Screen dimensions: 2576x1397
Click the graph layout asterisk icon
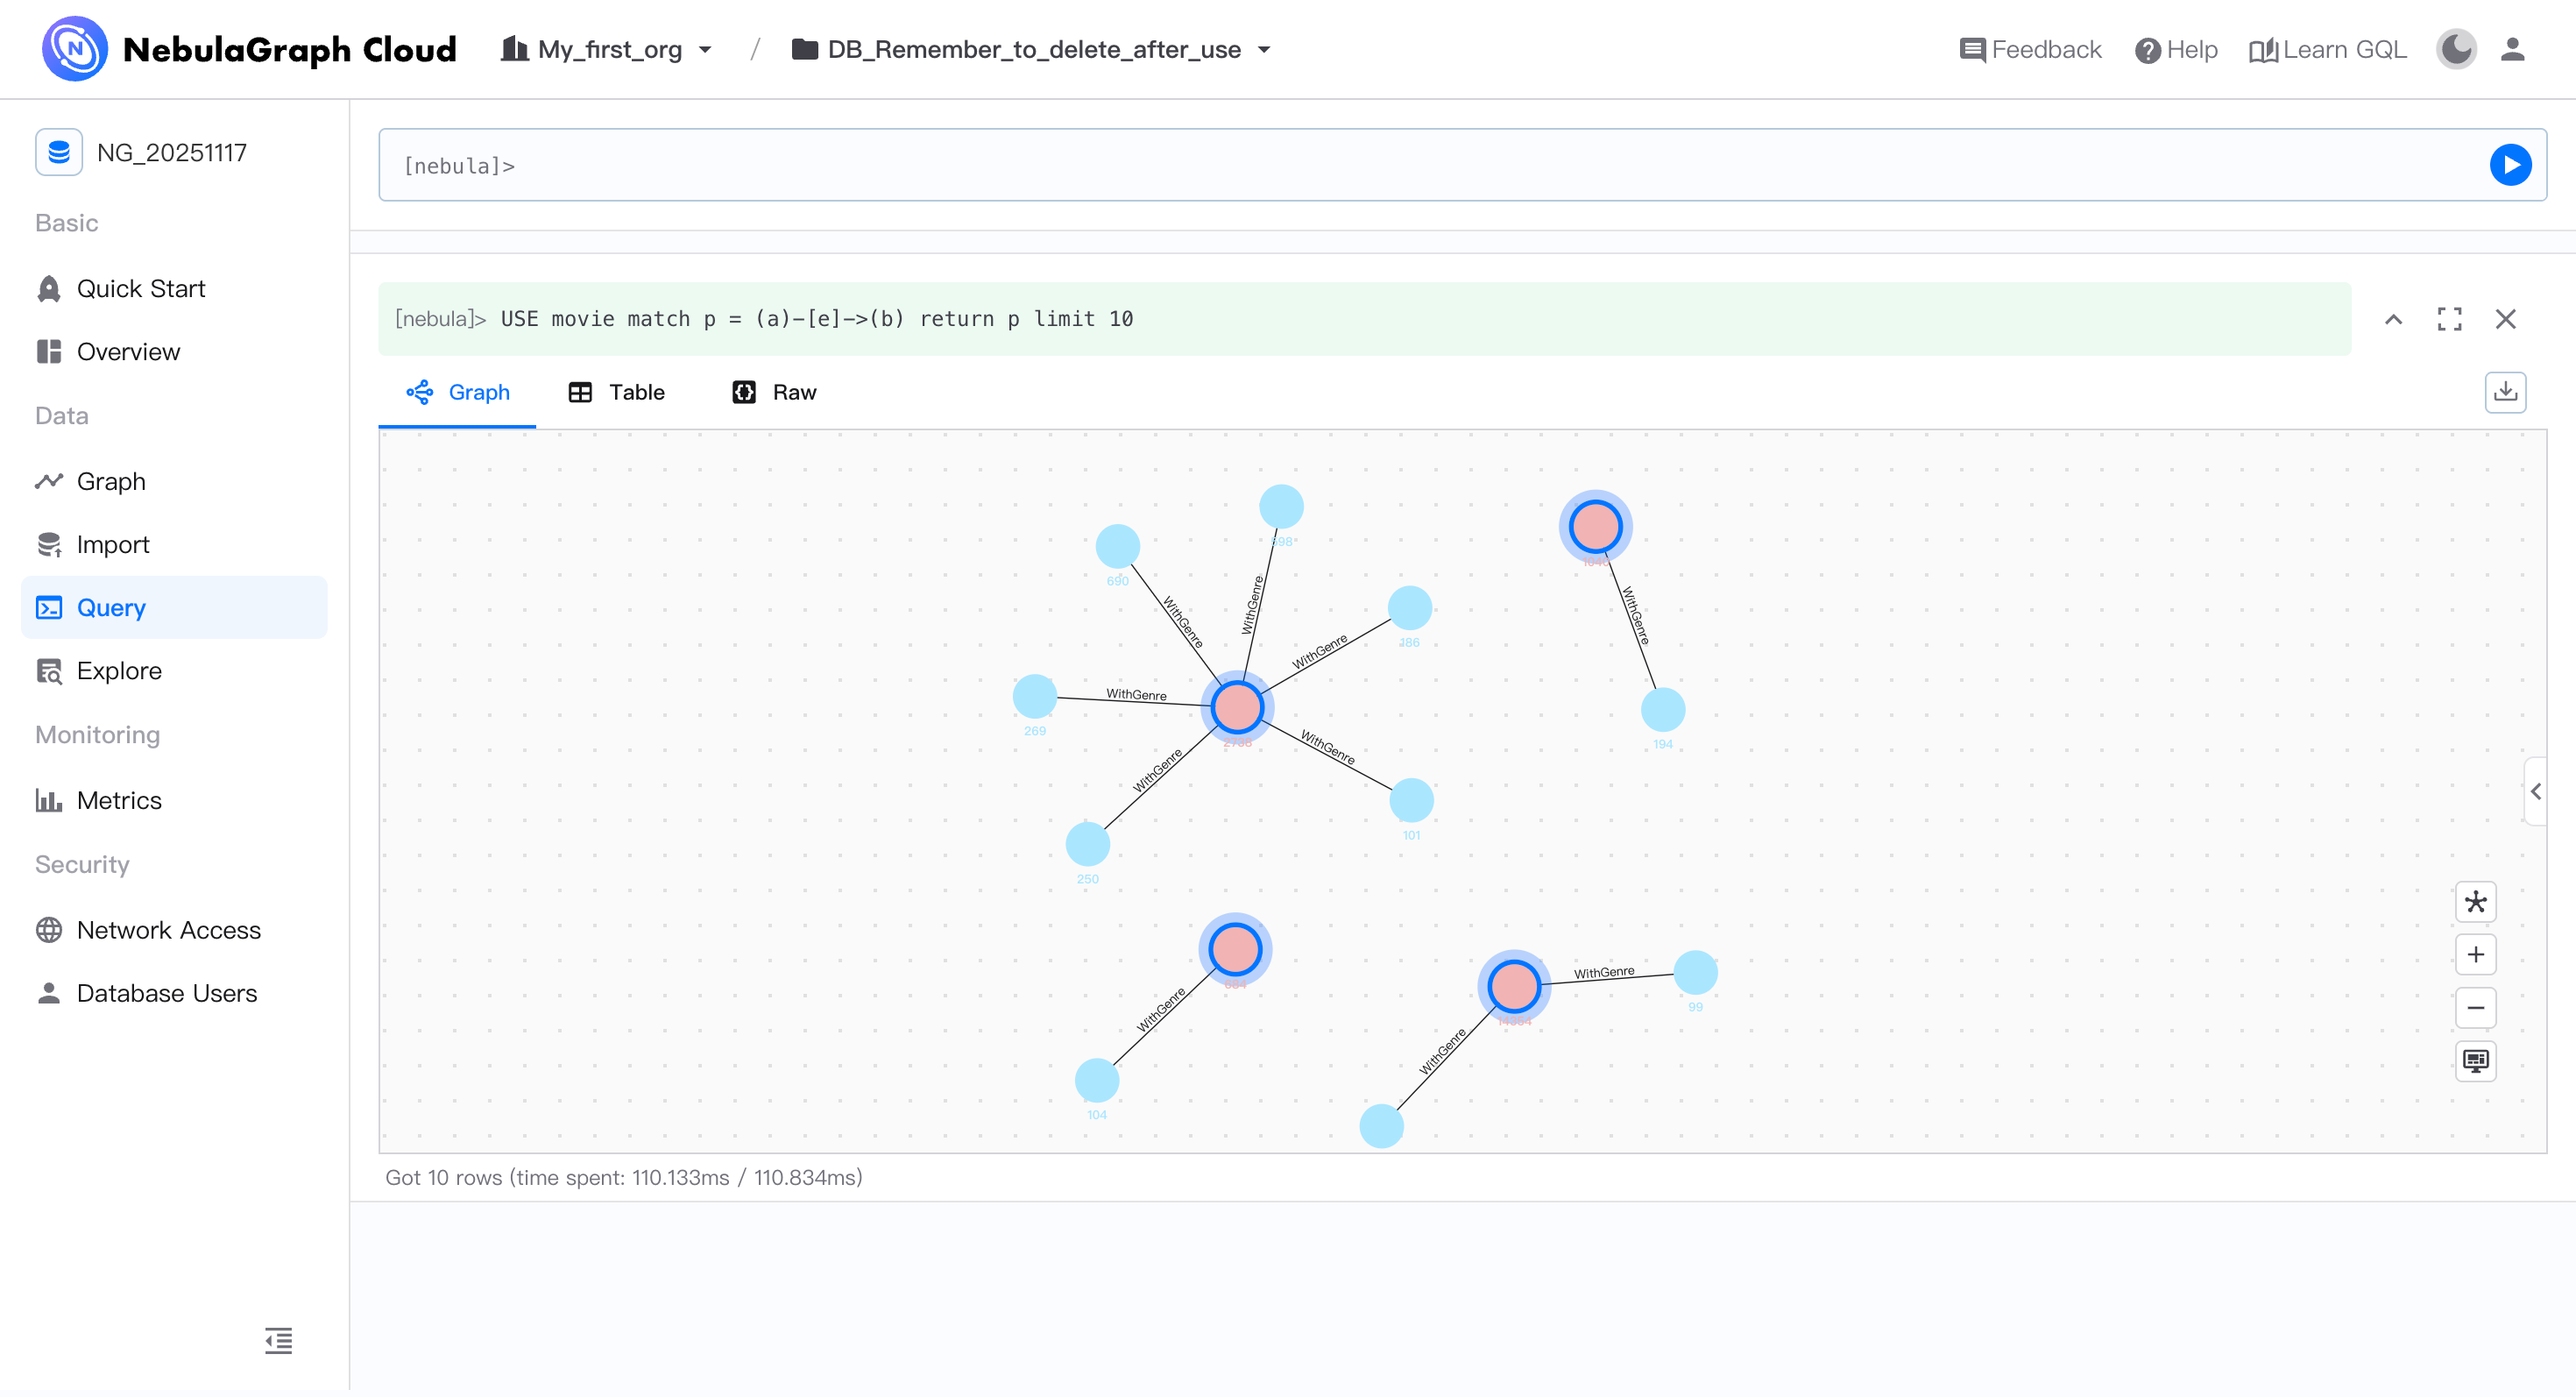pos(2475,902)
